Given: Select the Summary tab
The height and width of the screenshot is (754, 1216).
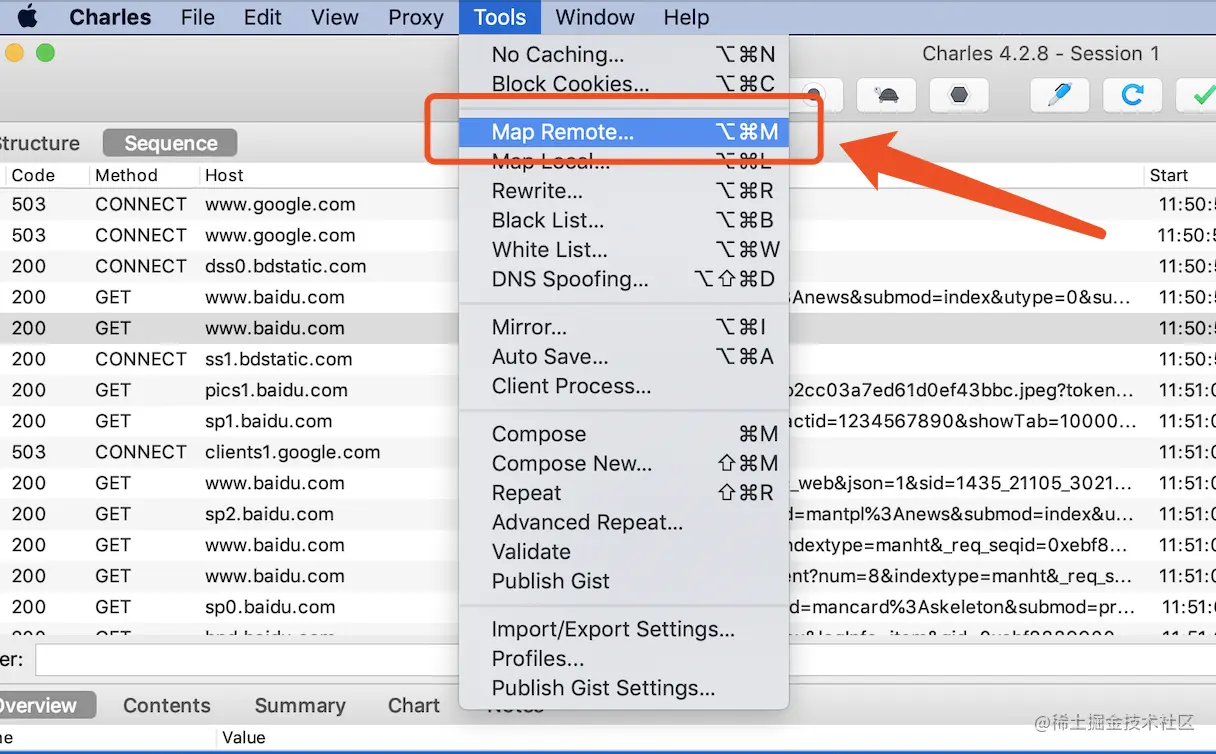Looking at the screenshot, I should [x=300, y=705].
